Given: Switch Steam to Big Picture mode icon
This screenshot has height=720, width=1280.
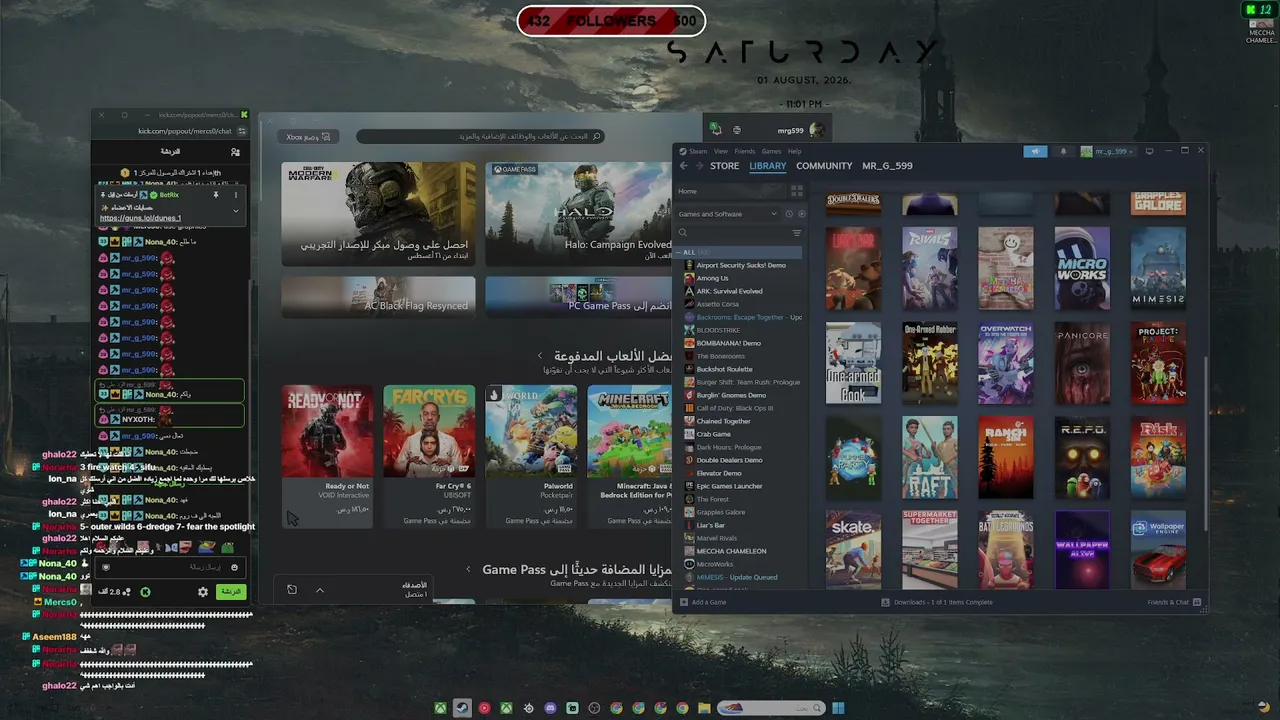Looking at the screenshot, I should [1149, 151].
